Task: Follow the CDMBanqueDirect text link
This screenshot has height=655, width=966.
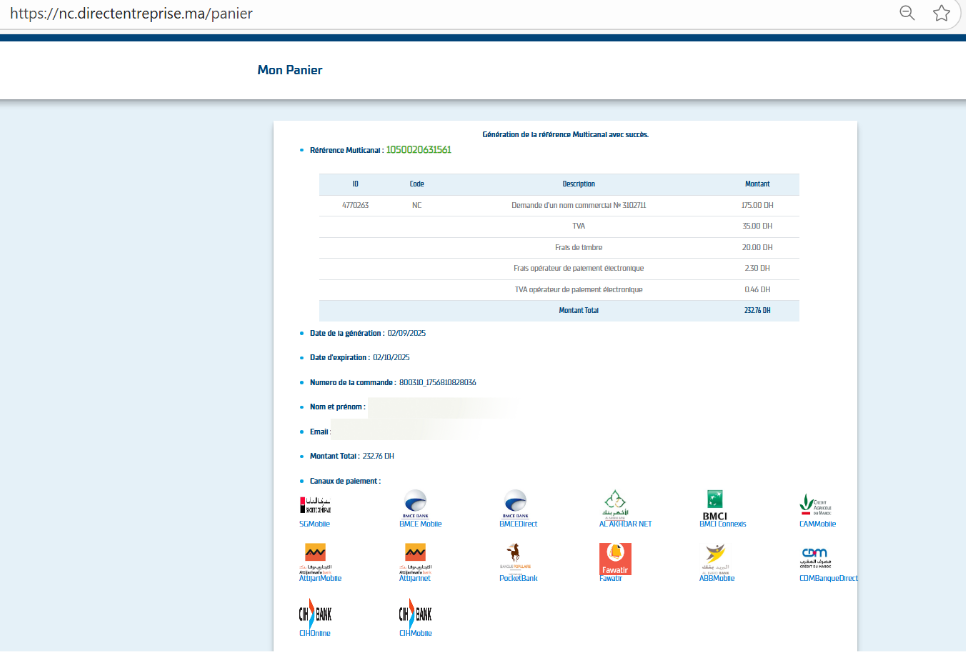Action: tap(829, 578)
